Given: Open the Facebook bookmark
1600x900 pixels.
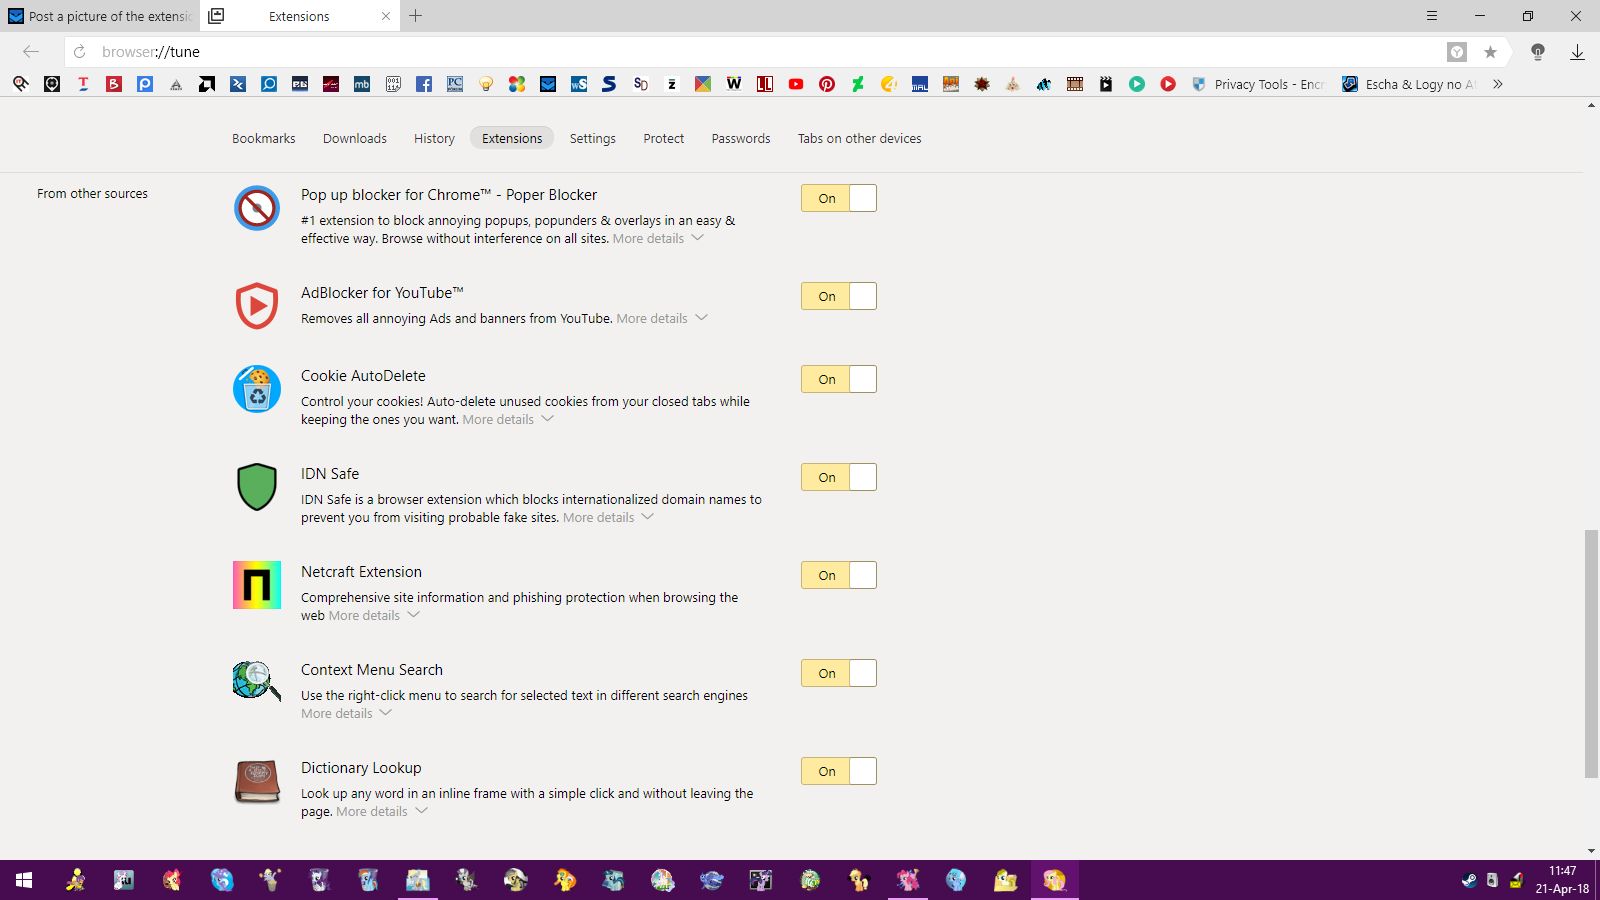Looking at the screenshot, I should point(424,84).
